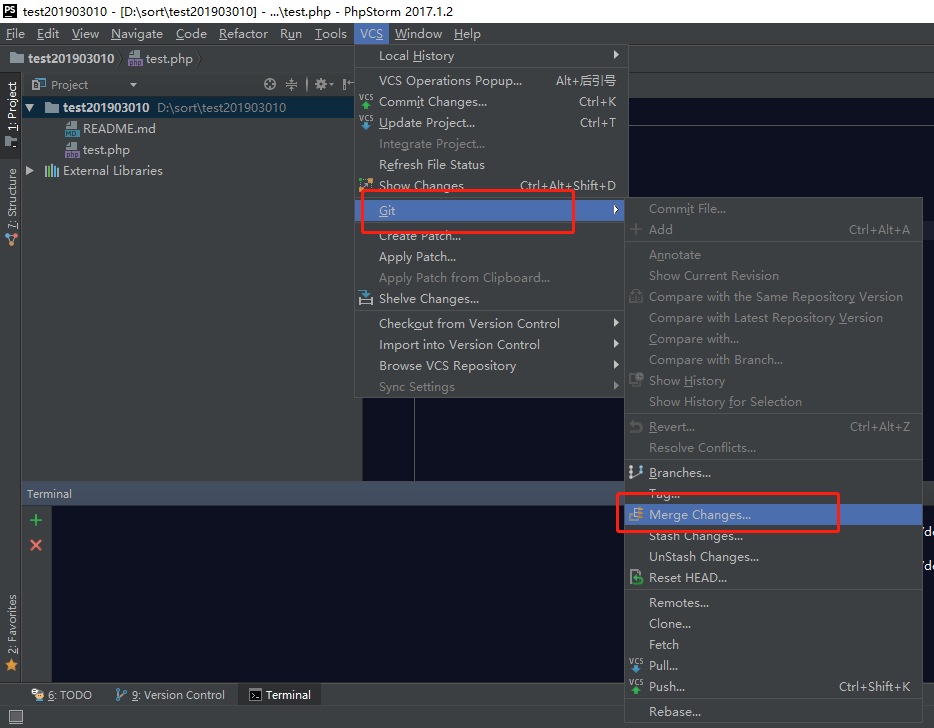Add a new terminal session with plus icon
The image size is (934, 728).
click(x=36, y=520)
